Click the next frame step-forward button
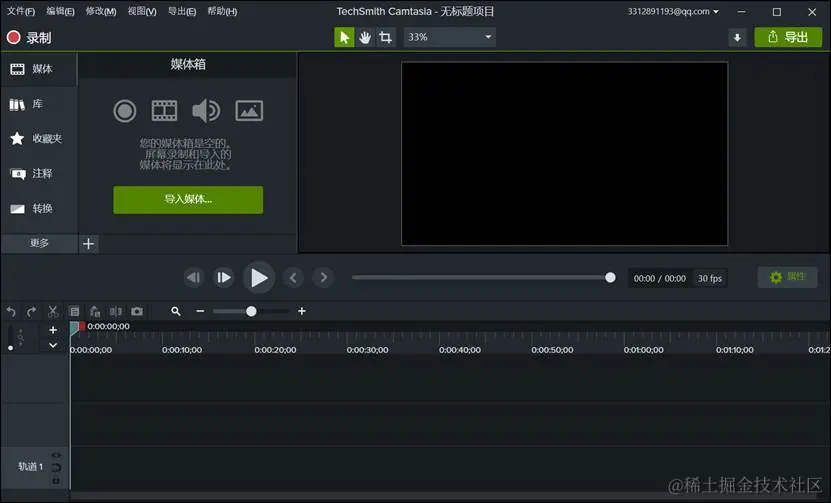The height and width of the screenshot is (503, 831). click(224, 277)
